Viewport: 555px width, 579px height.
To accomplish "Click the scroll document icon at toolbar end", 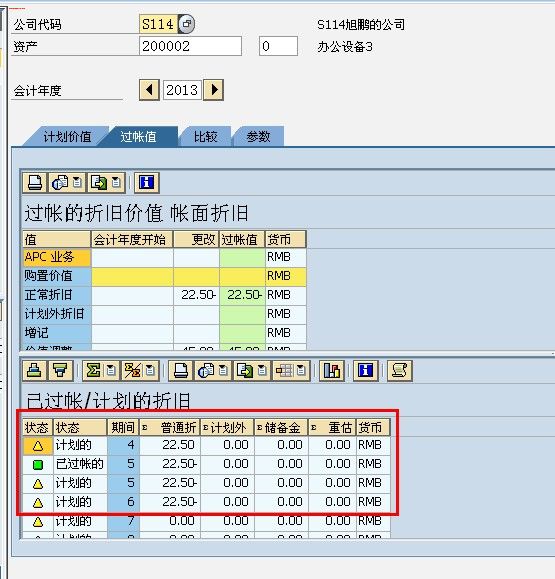I will pos(400,370).
